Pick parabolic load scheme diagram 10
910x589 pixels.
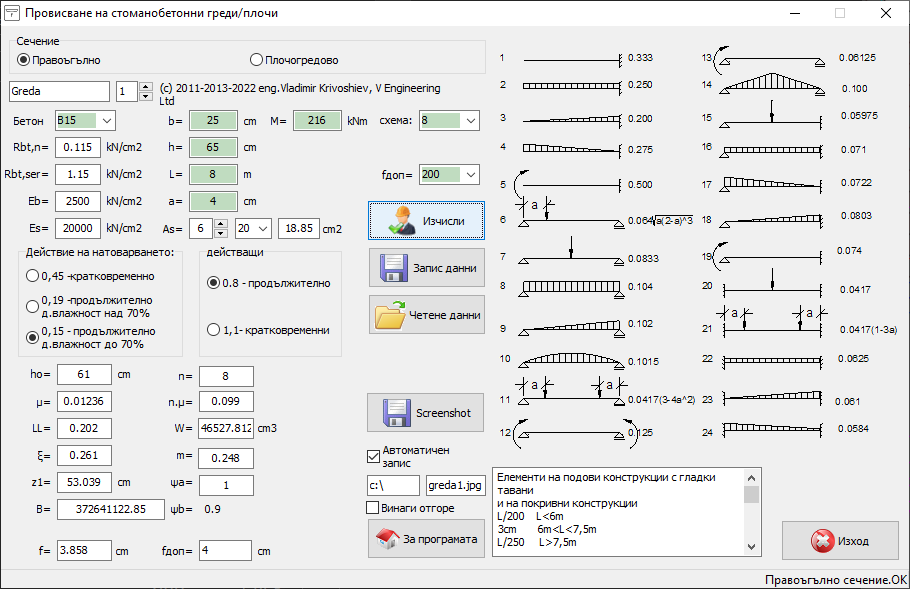coord(572,359)
